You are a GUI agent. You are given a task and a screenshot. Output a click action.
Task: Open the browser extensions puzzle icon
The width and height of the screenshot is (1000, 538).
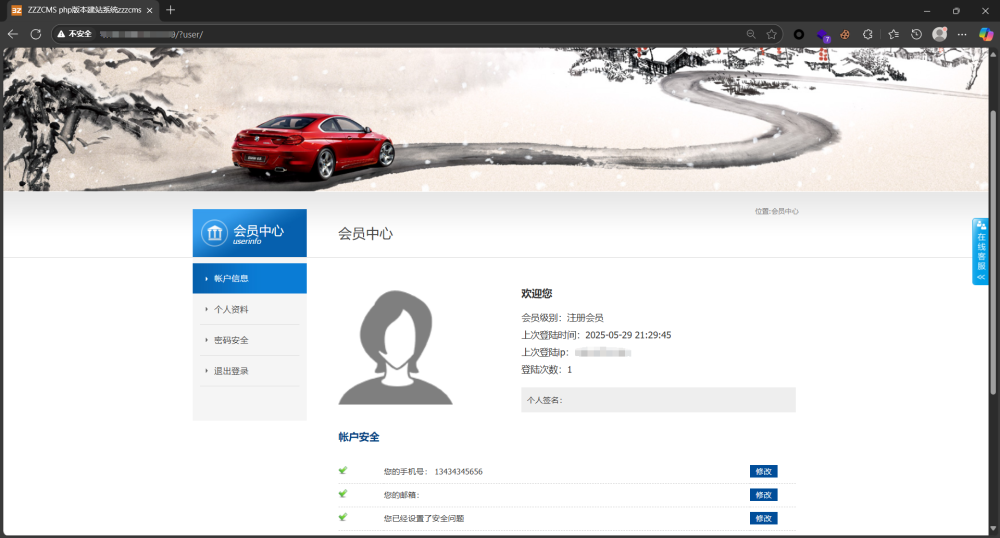pyautogui.click(x=868, y=33)
